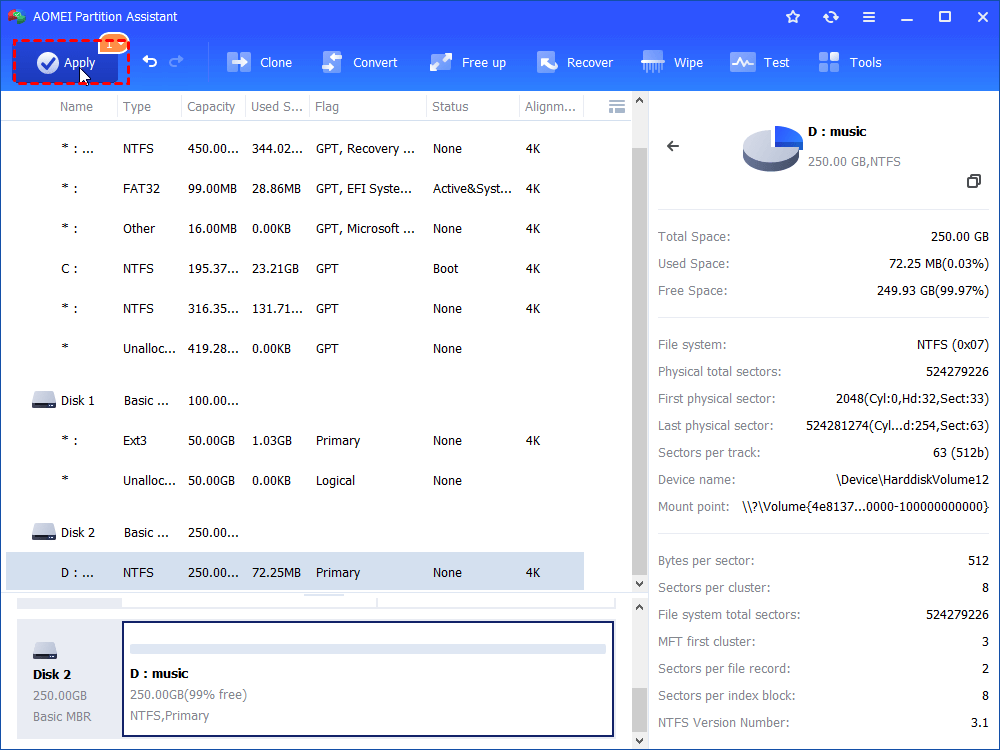Click the Apply button to commit operations

pos(67,63)
